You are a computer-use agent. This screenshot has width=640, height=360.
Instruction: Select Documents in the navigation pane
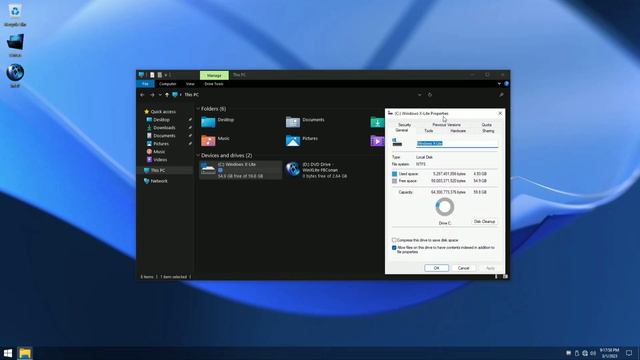tap(164, 136)
